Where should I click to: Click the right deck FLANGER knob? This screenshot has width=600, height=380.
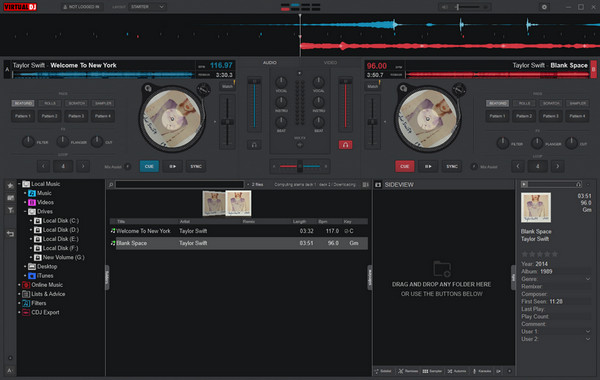point(537,144)
